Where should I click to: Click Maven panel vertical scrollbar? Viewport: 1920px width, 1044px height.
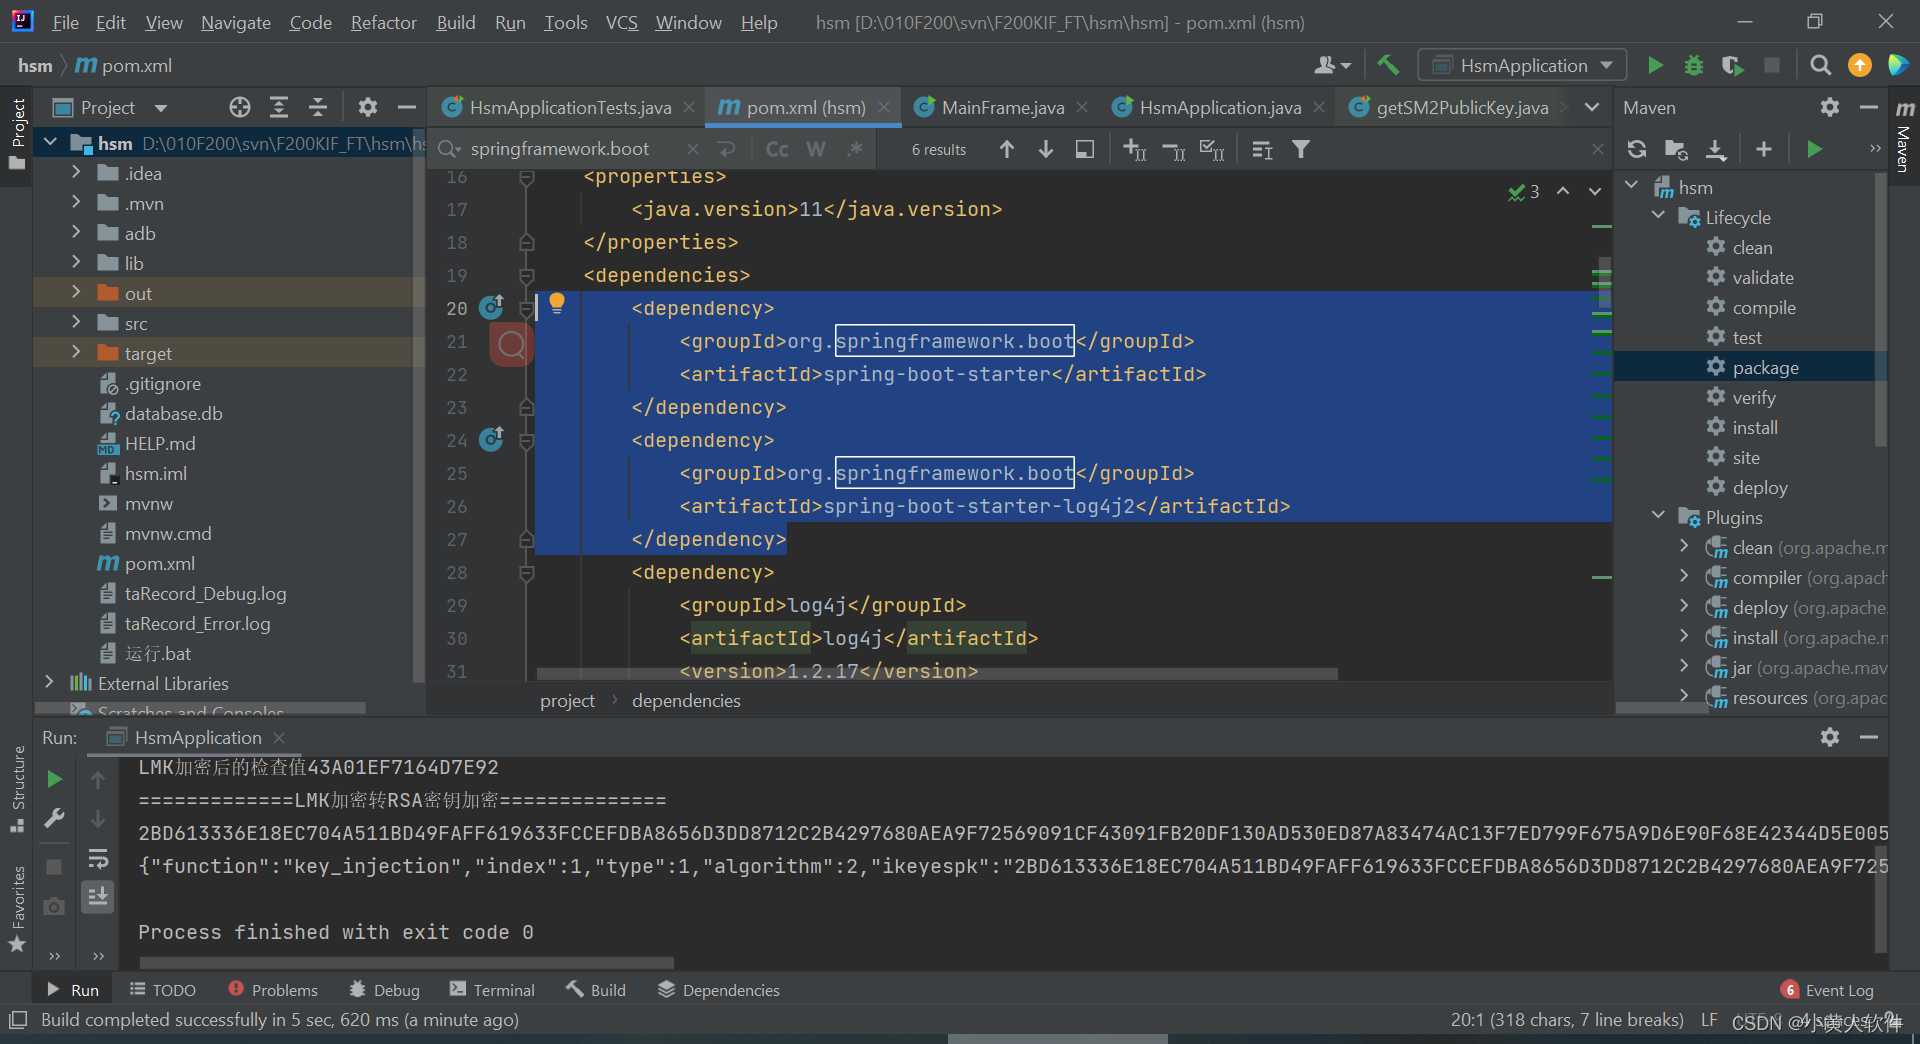[x=1881, y=310]
